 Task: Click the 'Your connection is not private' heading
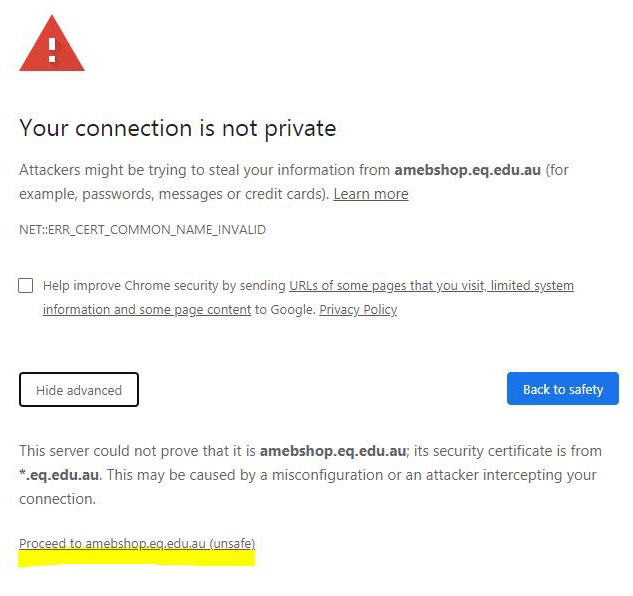(178, 128)
